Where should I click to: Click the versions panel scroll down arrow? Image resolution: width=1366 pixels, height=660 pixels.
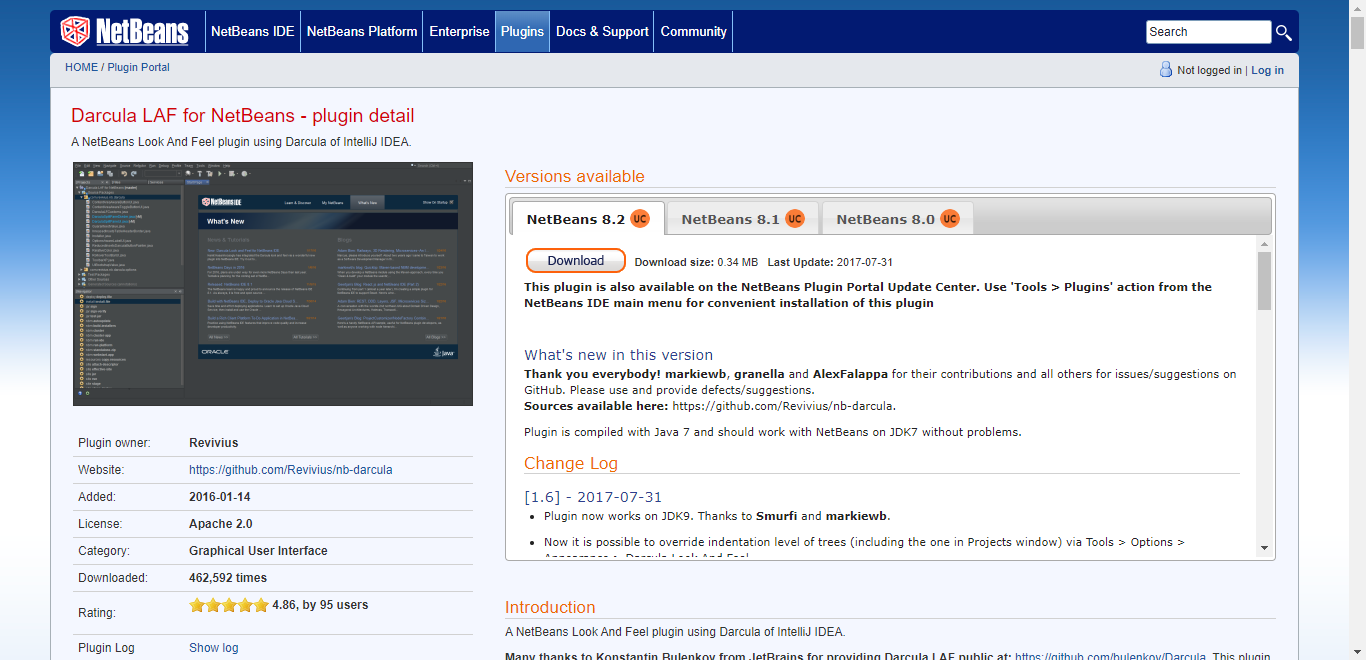point(1264,548)
